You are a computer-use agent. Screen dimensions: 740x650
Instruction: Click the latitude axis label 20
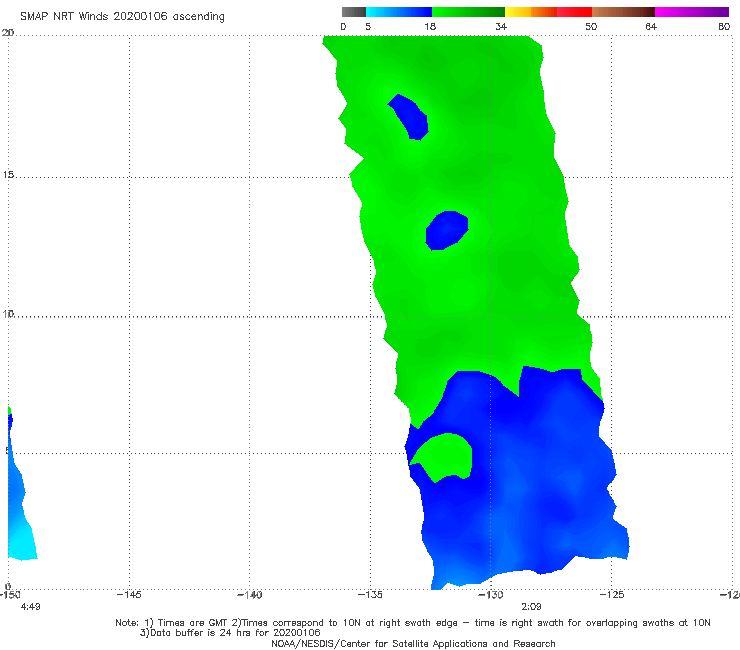(8, 32)
